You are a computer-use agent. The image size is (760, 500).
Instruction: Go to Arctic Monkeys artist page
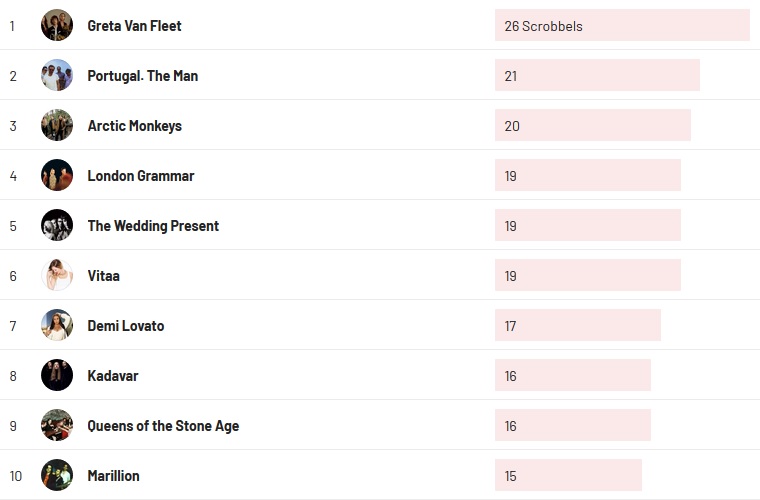point(134,126)
